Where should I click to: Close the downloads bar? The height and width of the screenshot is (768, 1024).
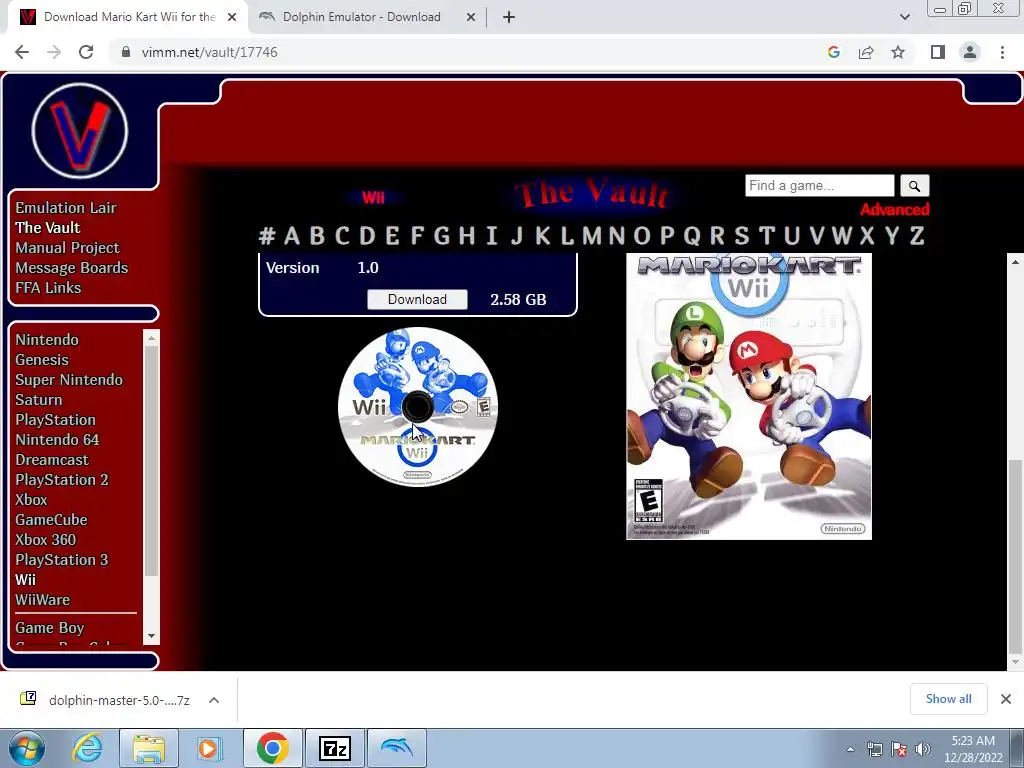coord(1006,699)
